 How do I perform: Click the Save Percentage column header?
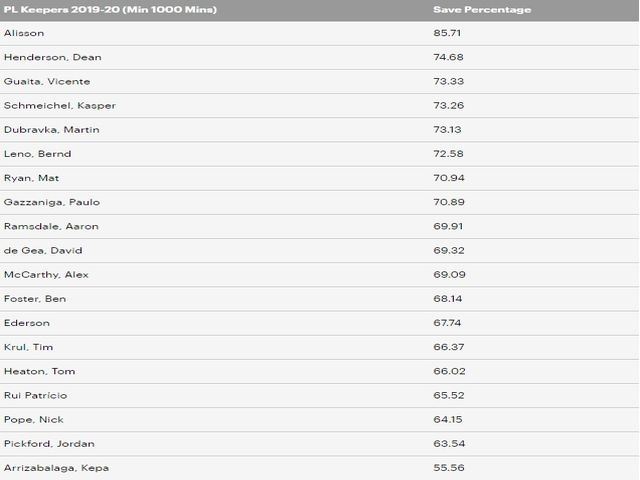pos(481,9)
